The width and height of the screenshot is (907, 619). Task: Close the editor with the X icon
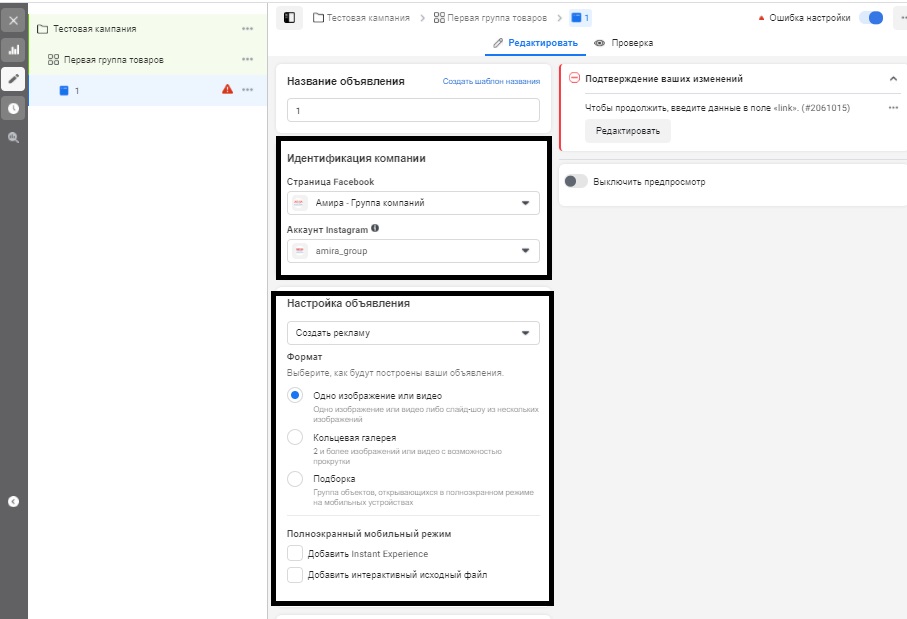(x=13, y=21)
